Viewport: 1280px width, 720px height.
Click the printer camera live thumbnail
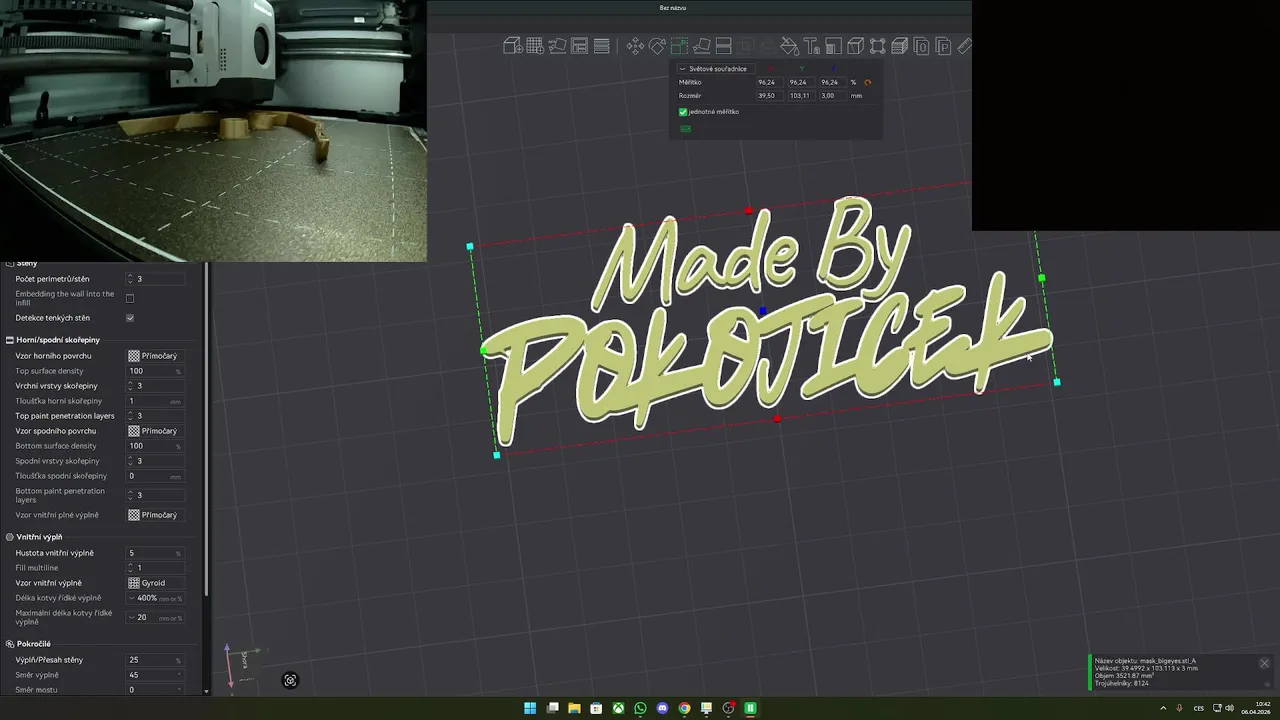[213, 130]
